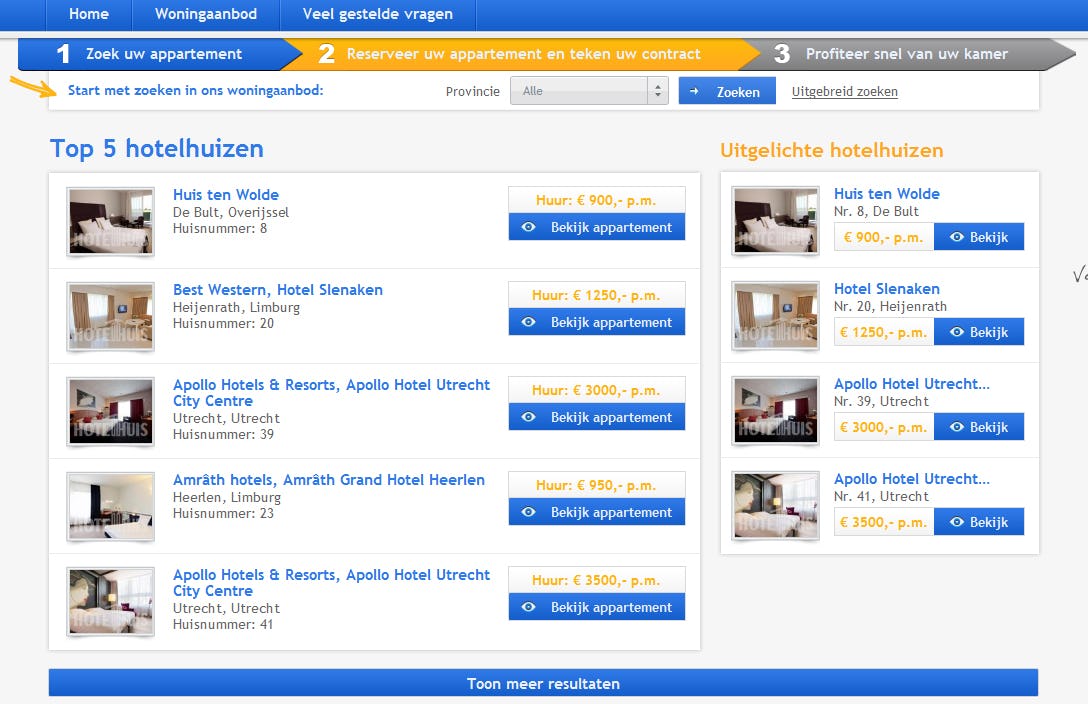Open the Huis ten Wolde thumbnail in Top 5
The height and width of the screenshot is (704, 1088).
click(110, 221)
